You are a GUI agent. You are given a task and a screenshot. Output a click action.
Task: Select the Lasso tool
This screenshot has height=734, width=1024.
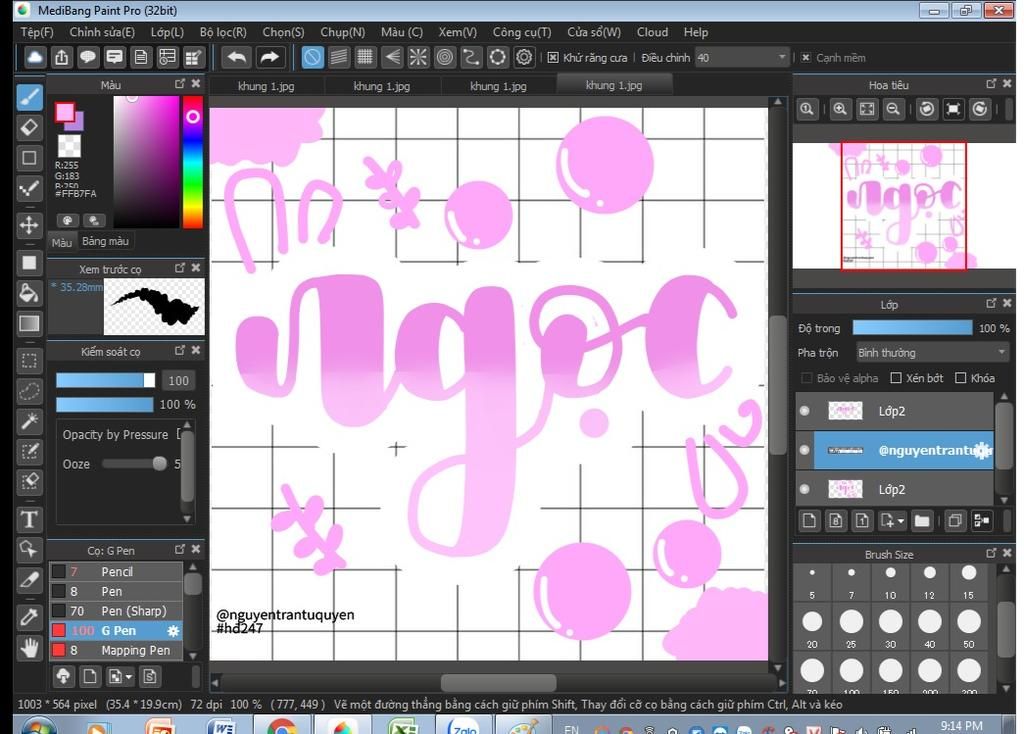pos(29,391)
